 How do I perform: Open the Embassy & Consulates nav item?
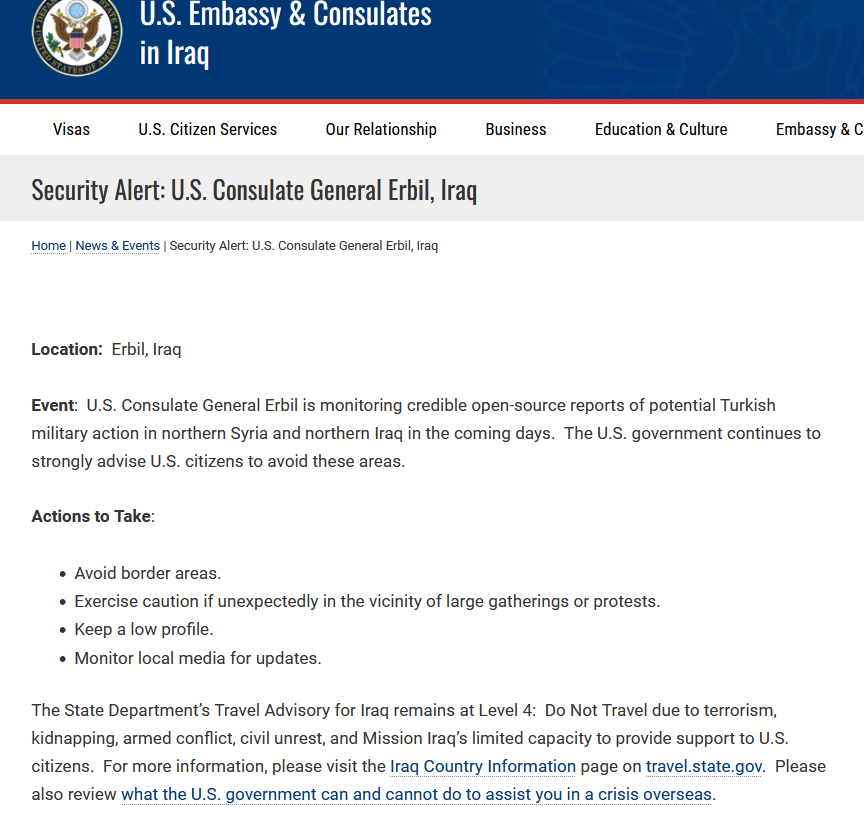[x=819, y=129]
